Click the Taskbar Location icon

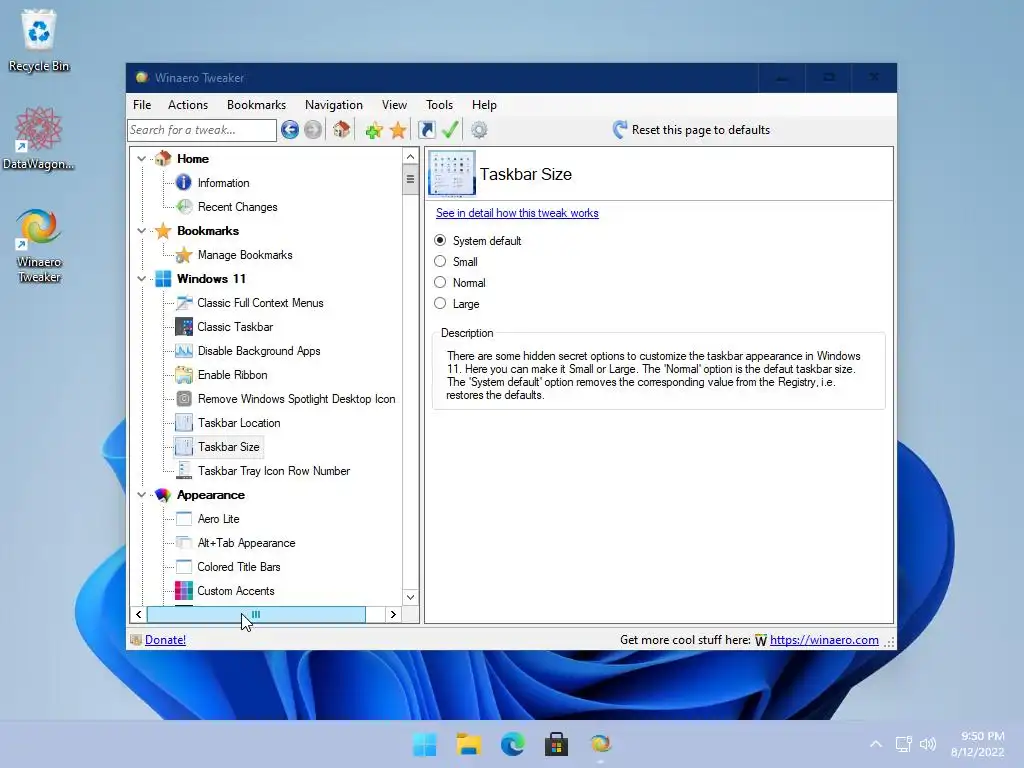coord(184,423)
